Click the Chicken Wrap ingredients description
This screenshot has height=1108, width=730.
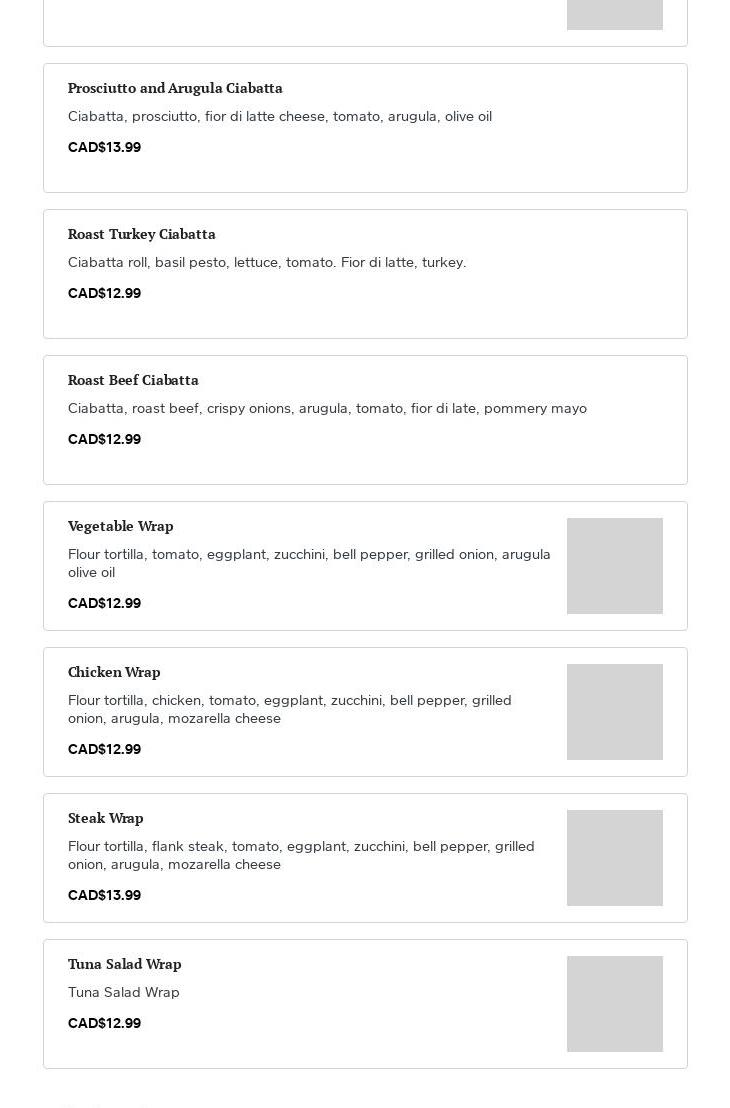click(290, 709)
